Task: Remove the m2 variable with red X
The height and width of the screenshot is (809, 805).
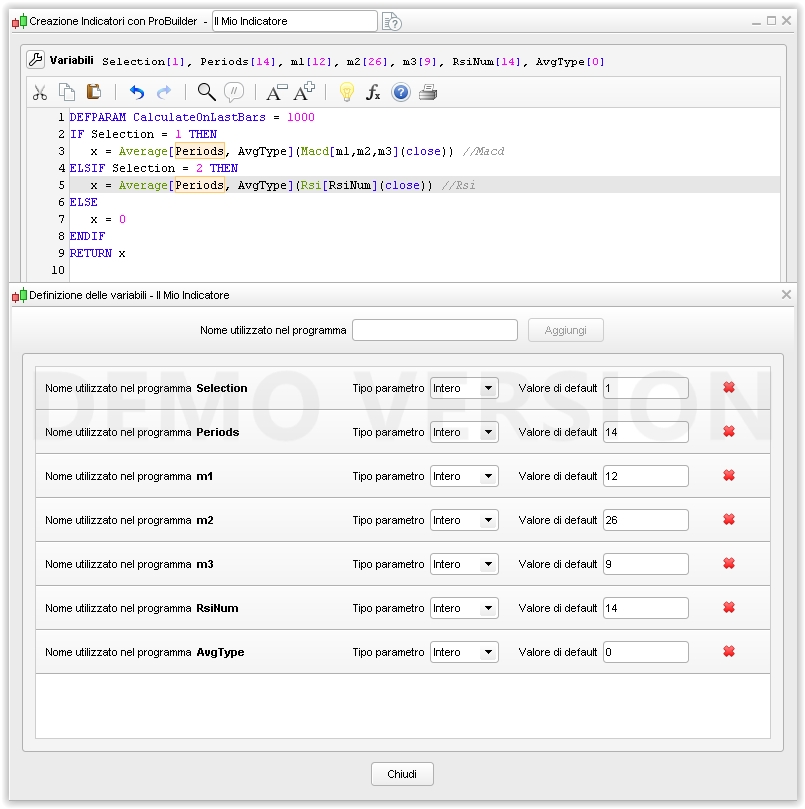Action: point(729,520)
